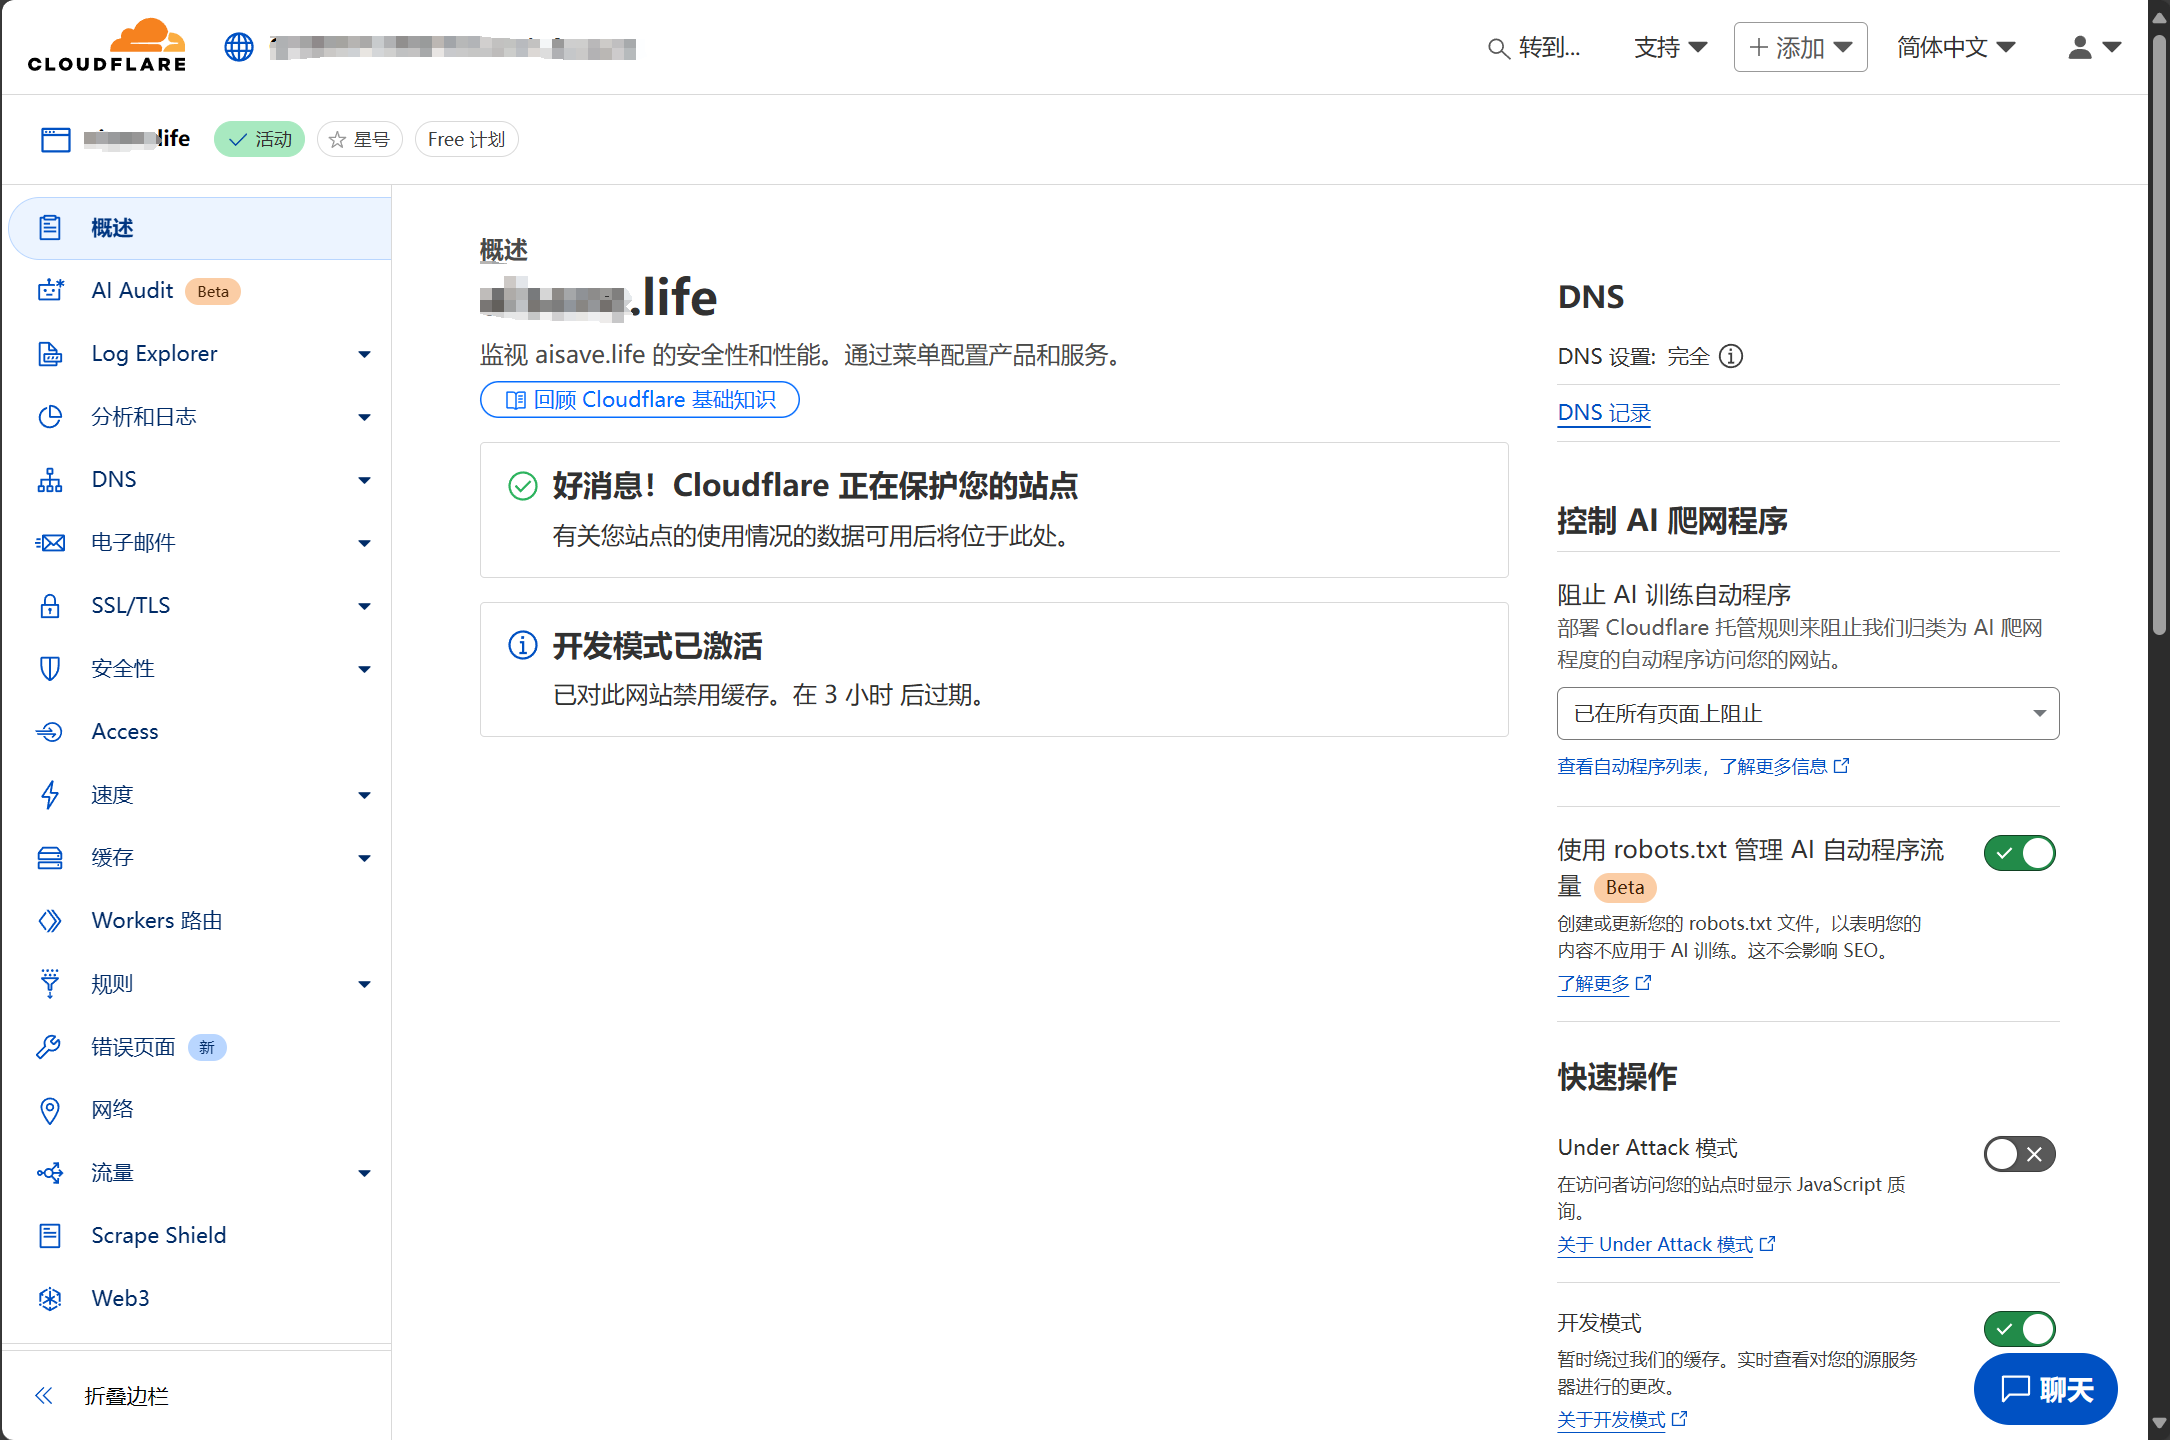
Task: Open the 简体中文 language dropdown
Action: pyautogui.click(x=1956, y=47)
